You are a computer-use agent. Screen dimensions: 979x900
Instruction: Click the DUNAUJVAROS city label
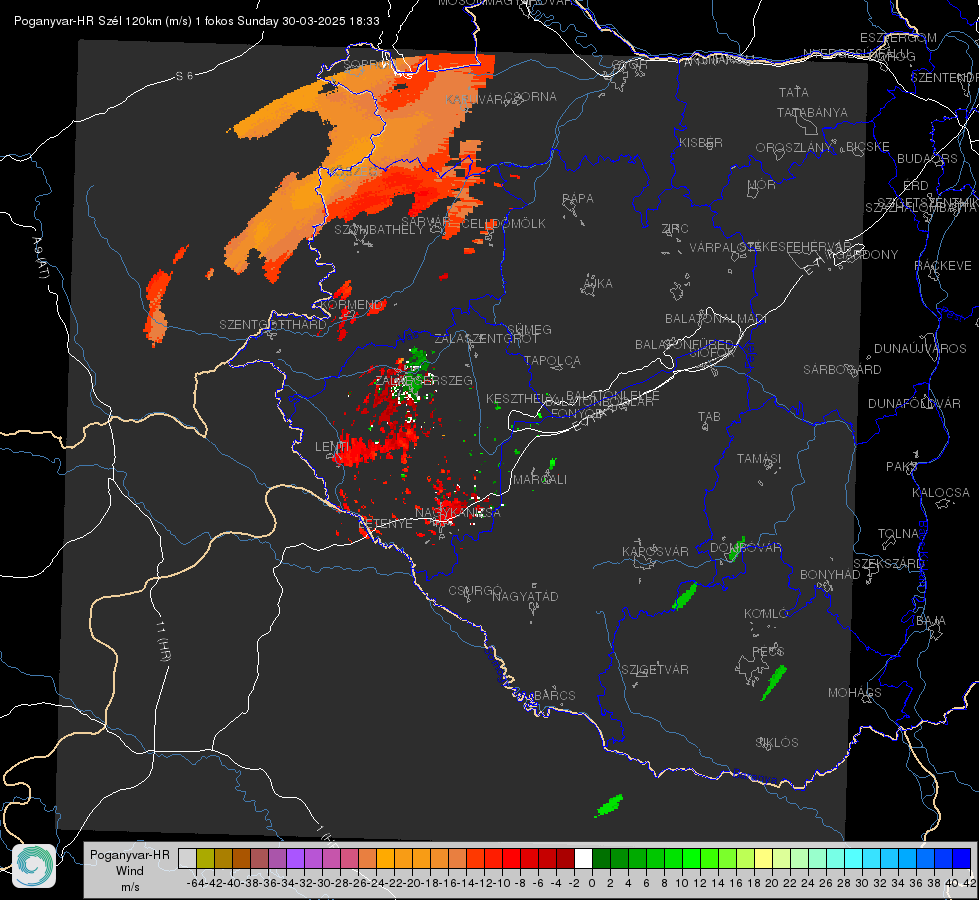pos(920,349)
